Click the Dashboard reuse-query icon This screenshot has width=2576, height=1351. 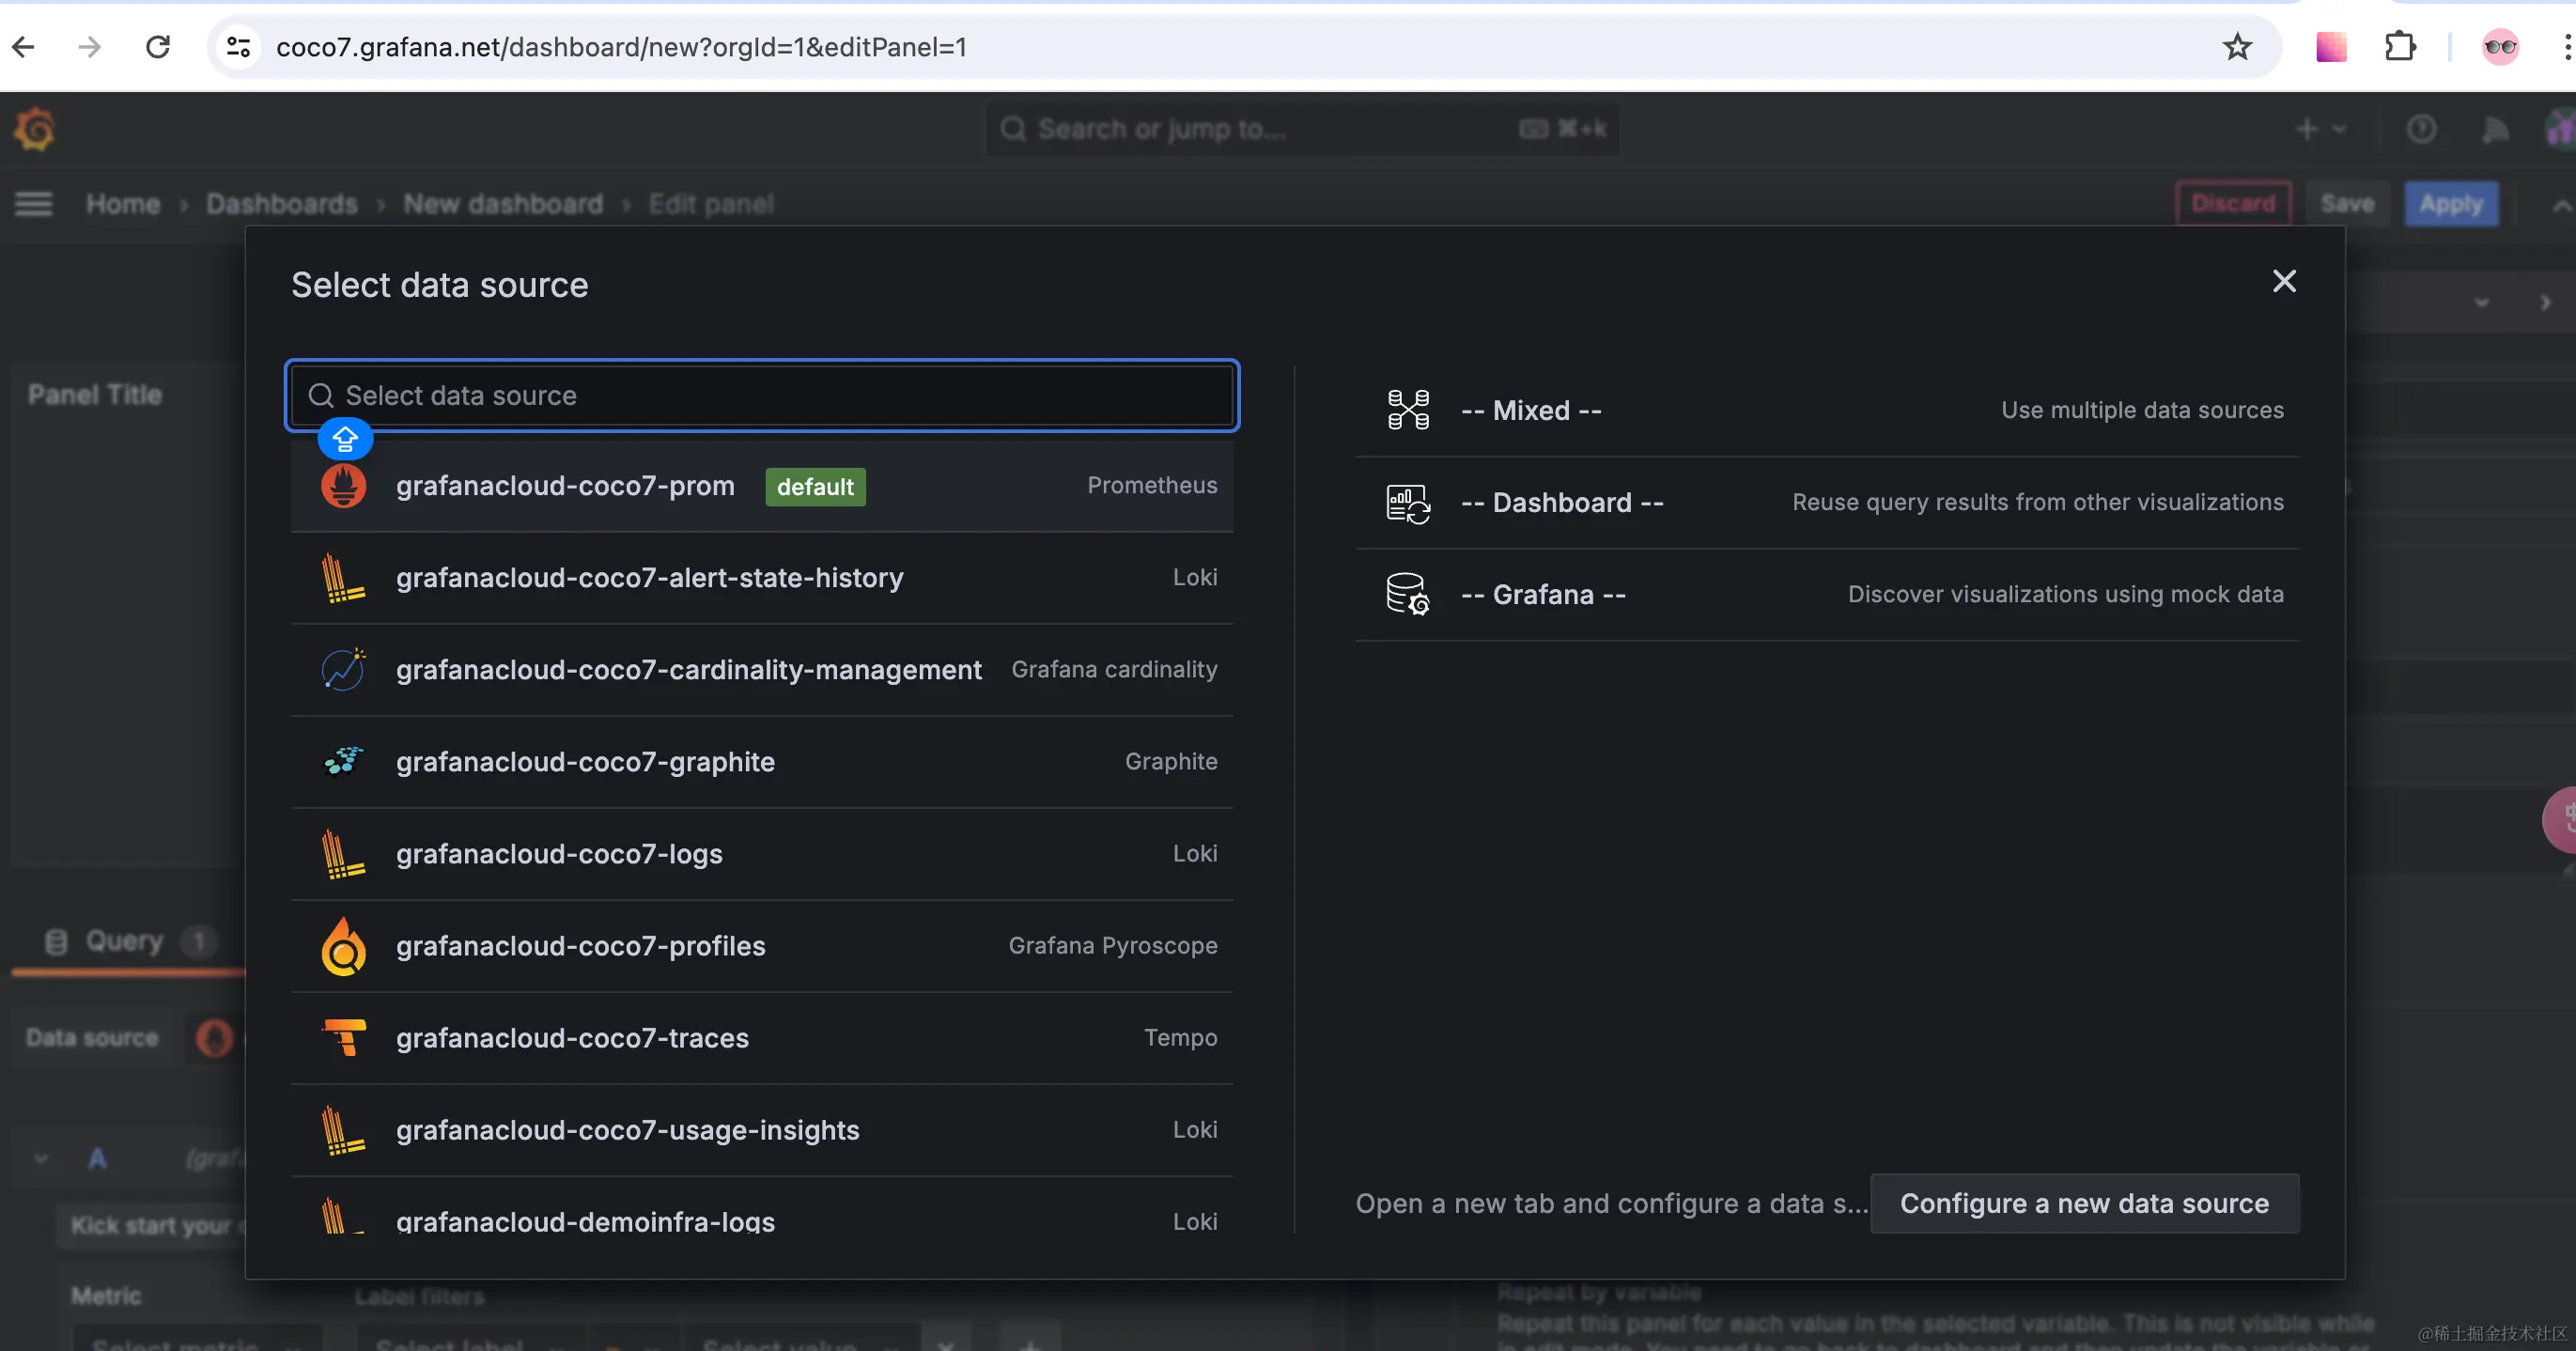click(1408, 503)
